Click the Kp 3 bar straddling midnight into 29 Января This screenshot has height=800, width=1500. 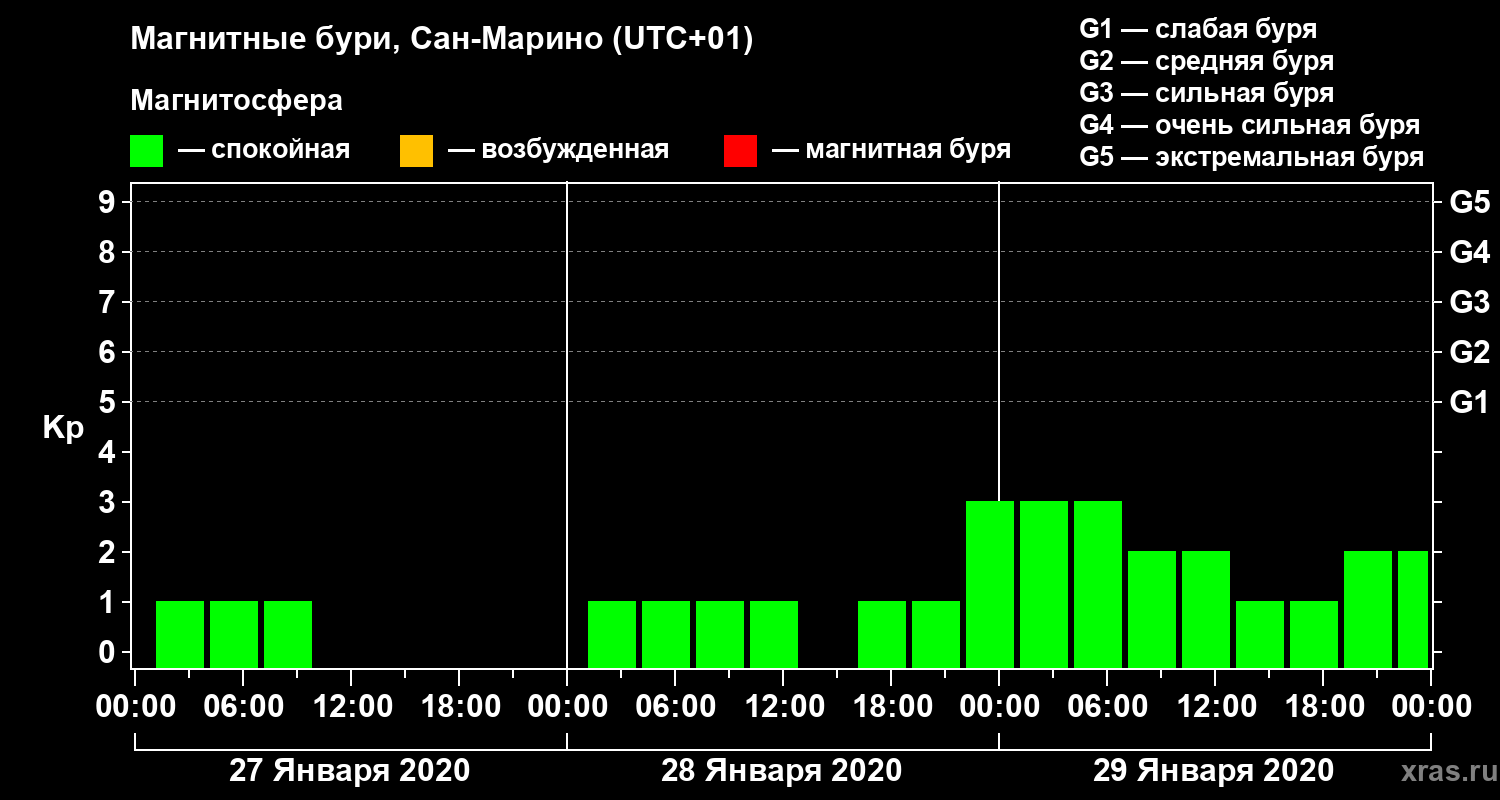coord(990,584)
